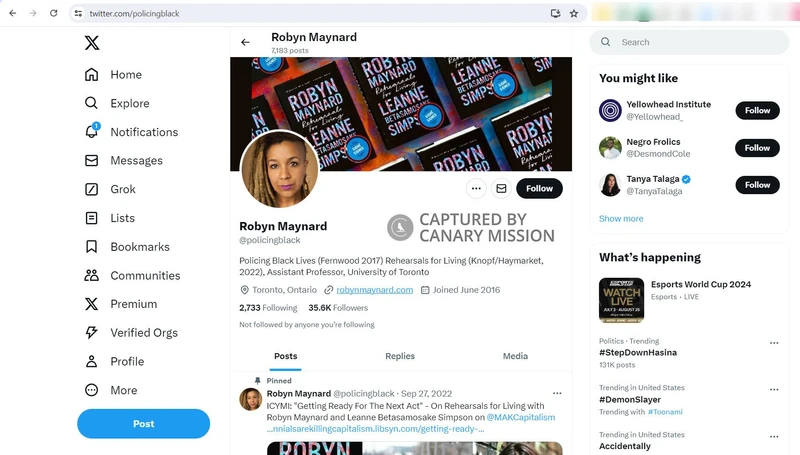Select the Posts tab
Image resolution: width=800 pixels, height=455 pixels.
point(286,356)
